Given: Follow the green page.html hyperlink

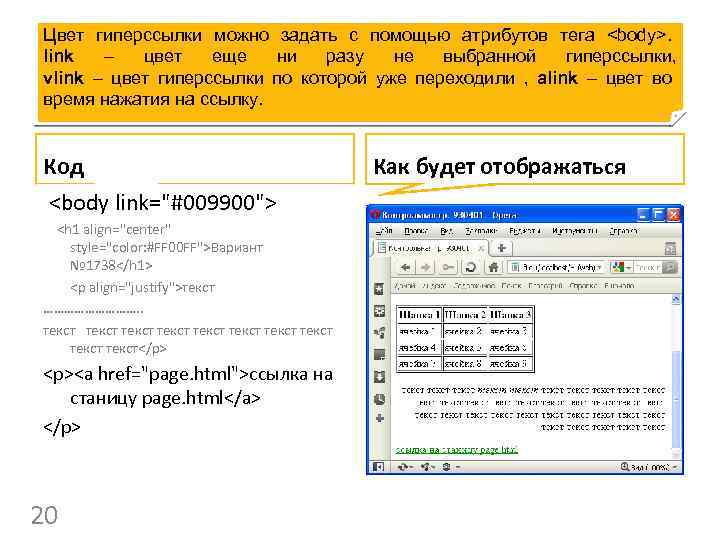Looking at the screenshot, I should pos(456,450).
